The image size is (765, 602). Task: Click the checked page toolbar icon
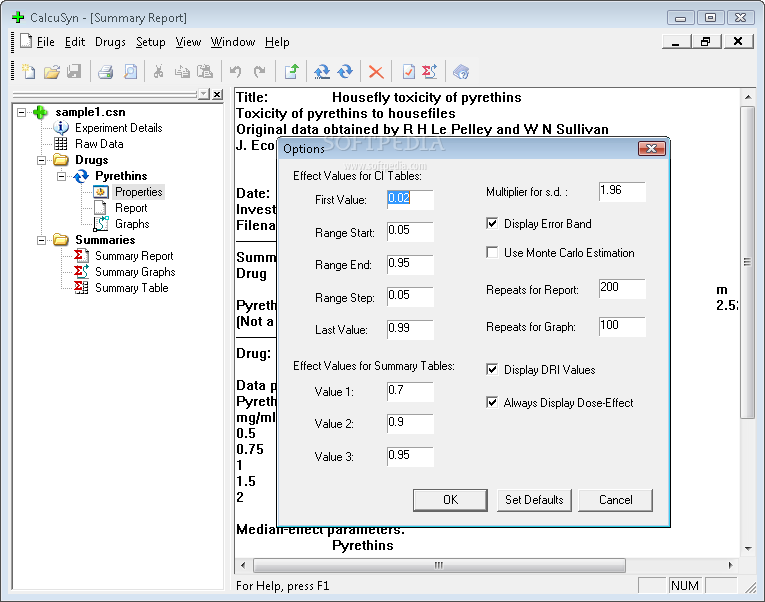[408, 72]
